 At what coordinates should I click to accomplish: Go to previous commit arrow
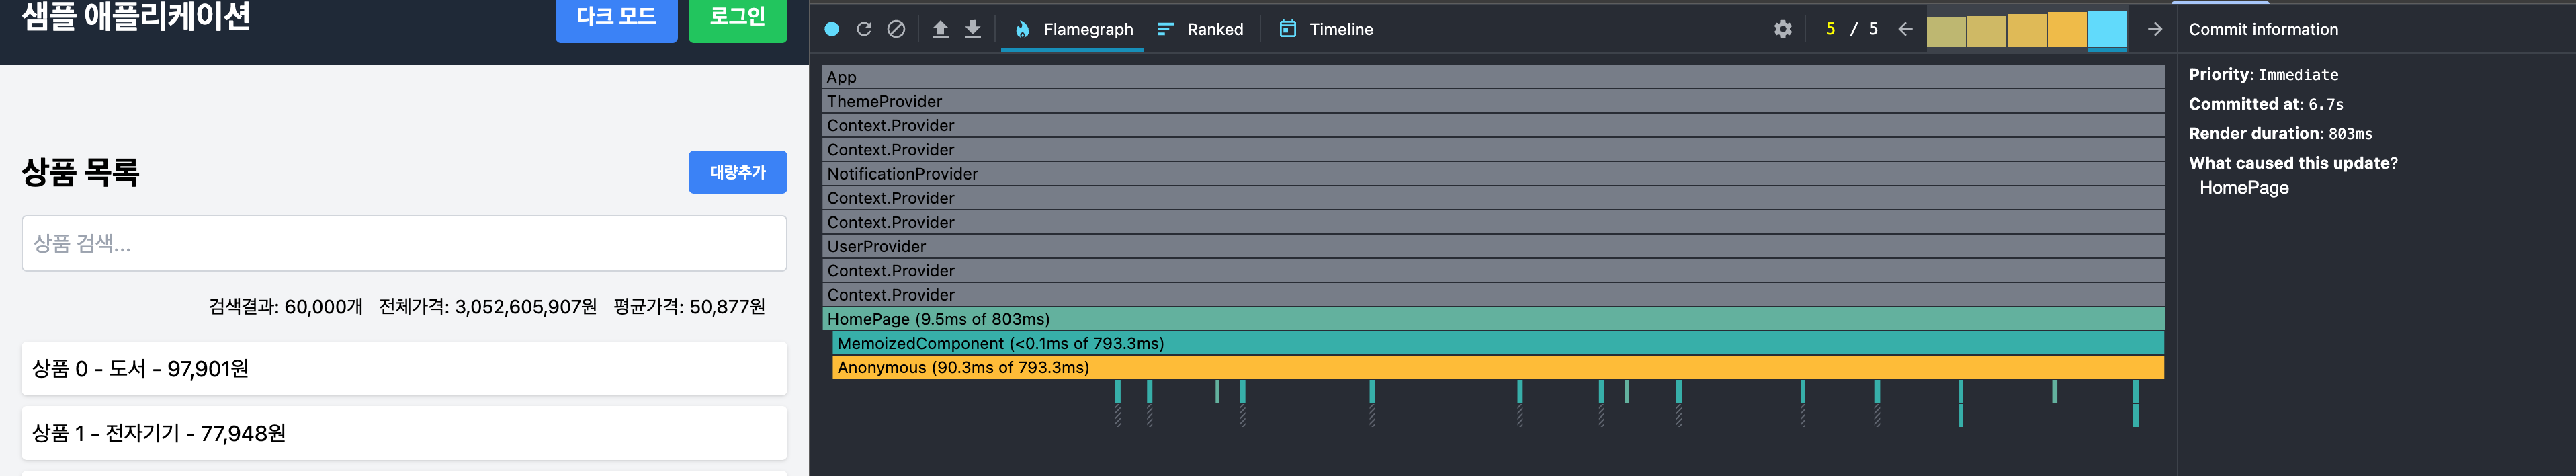(1905, 29)
